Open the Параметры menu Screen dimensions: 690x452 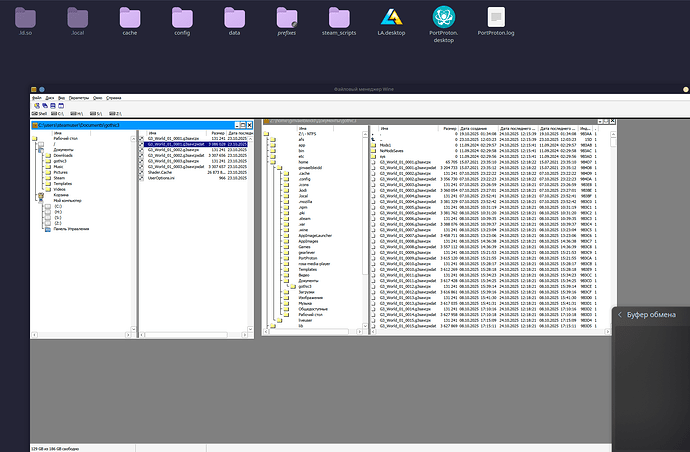[x=78, y=98]
